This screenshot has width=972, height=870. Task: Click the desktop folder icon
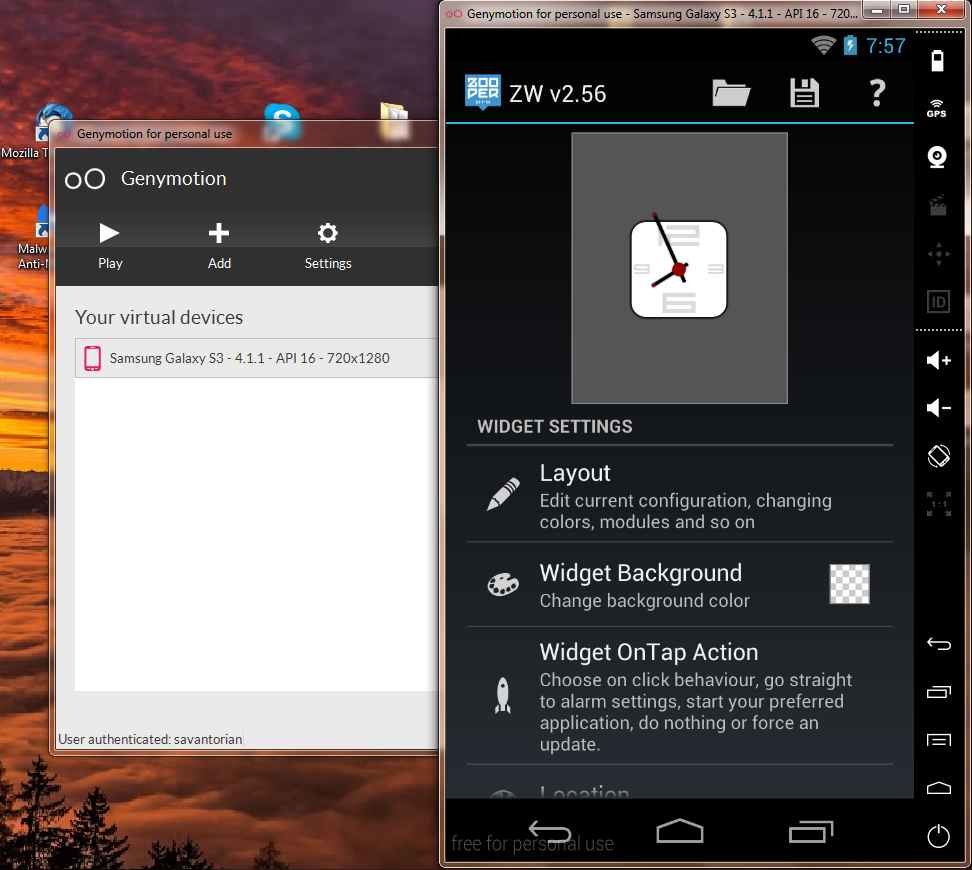[394, 120]
